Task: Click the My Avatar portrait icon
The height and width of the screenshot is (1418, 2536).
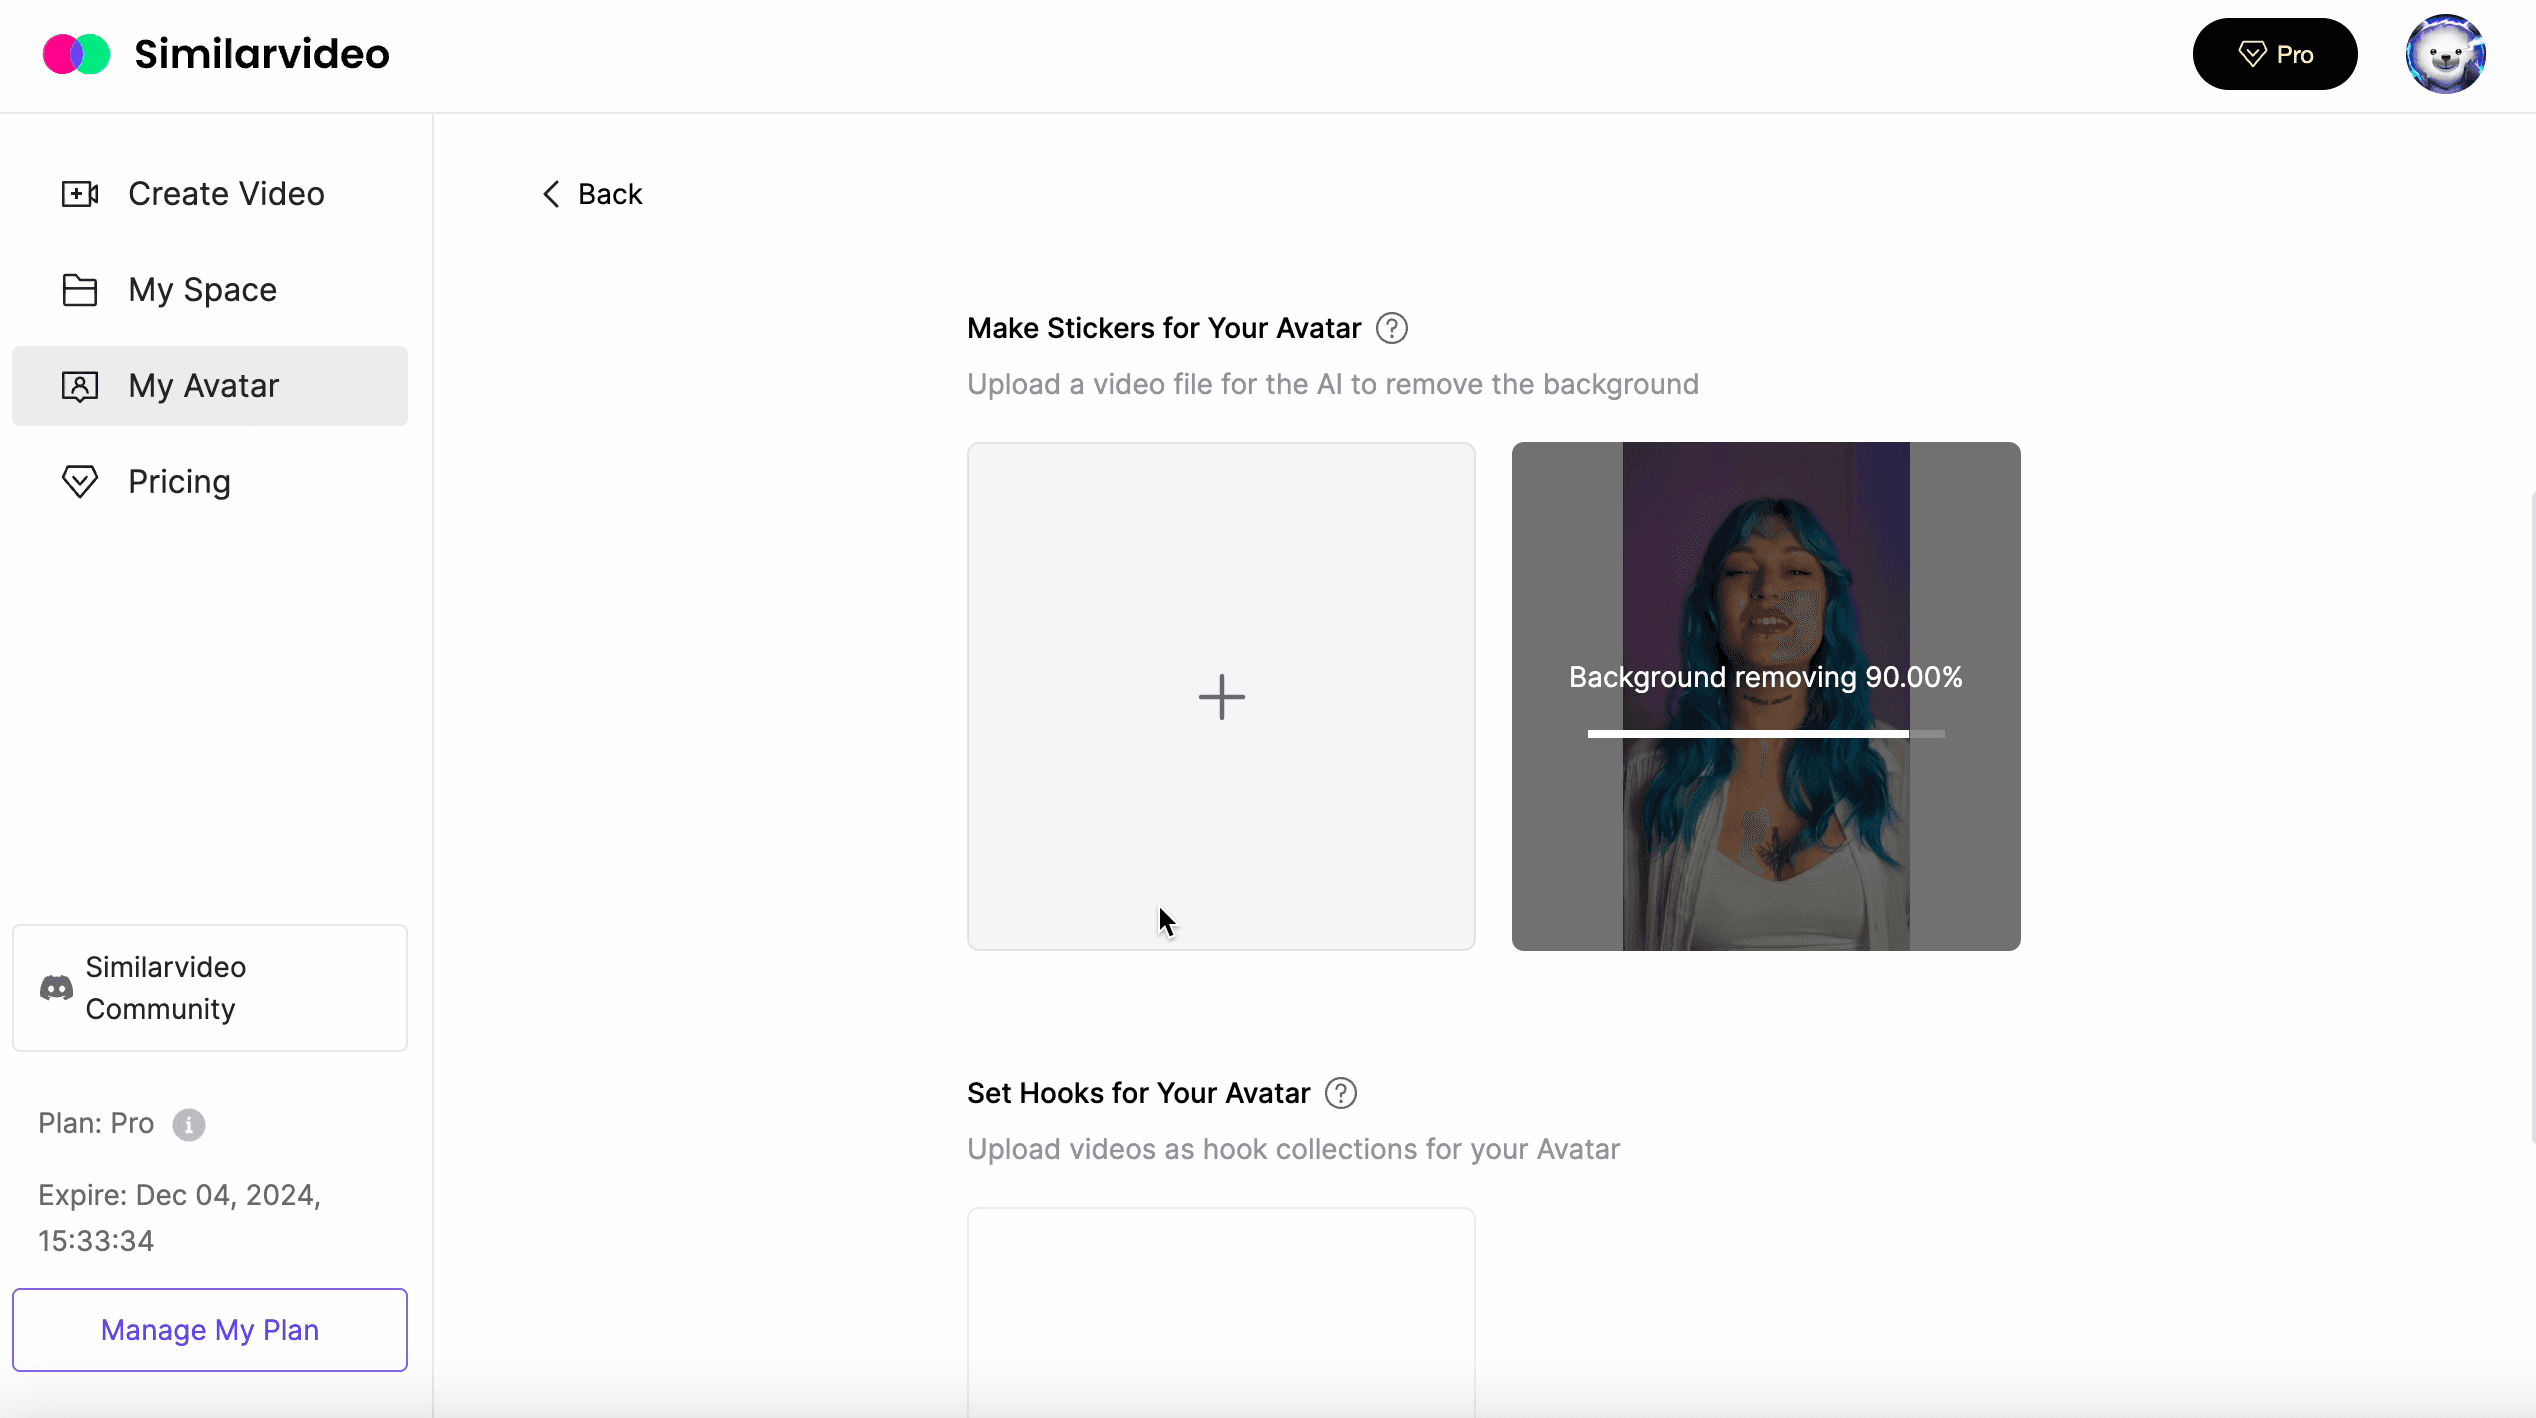Action: point(80,386)
